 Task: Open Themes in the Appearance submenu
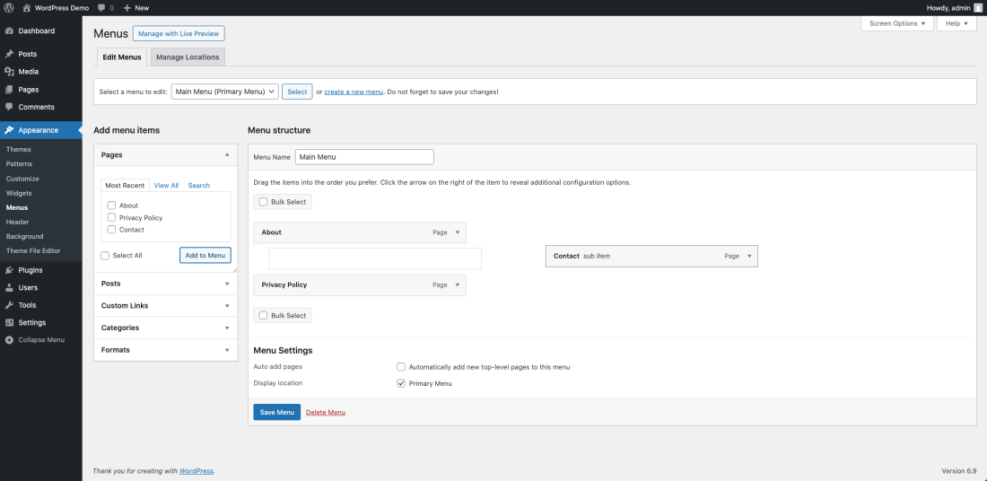[18, 150]
